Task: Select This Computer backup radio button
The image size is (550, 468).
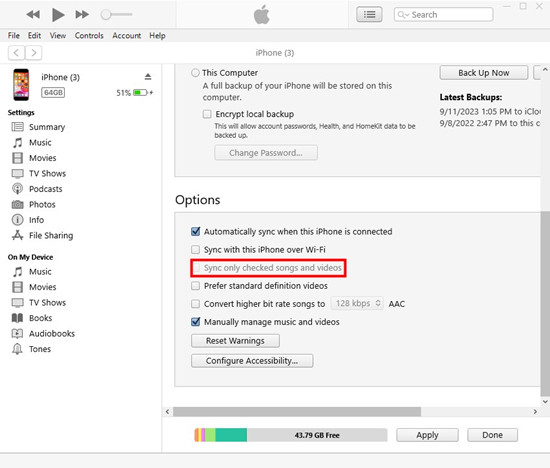Action: point(195,73)
